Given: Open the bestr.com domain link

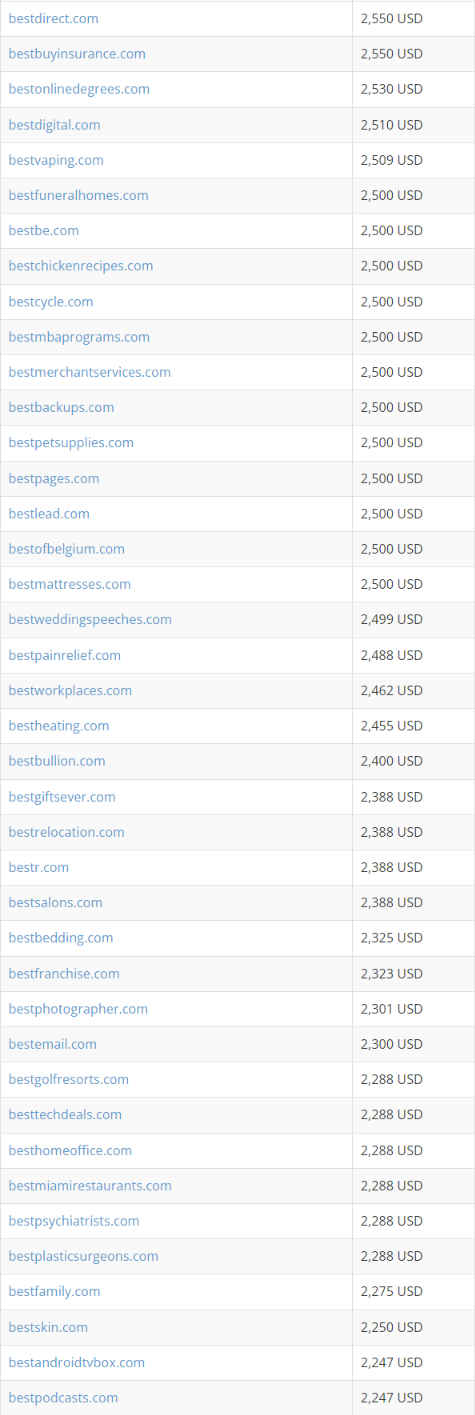Looking at the screenshot, I should pos(39,867).
